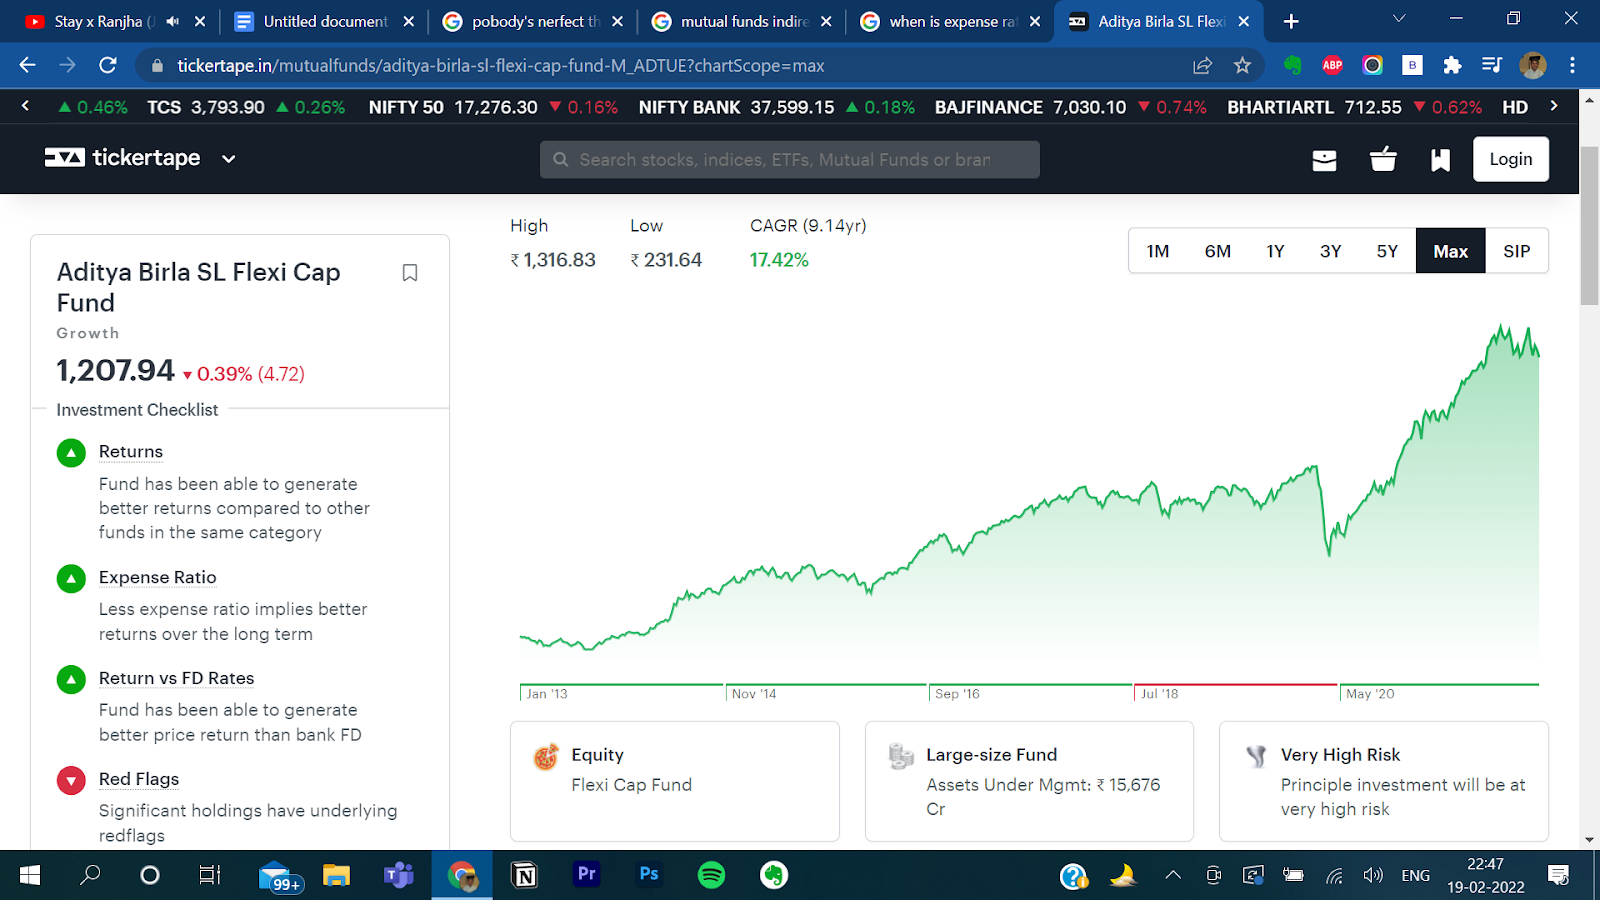Share this page icon in address bar
The height and width of the screenshot is (900, 1600).
tap(1202, 65)
